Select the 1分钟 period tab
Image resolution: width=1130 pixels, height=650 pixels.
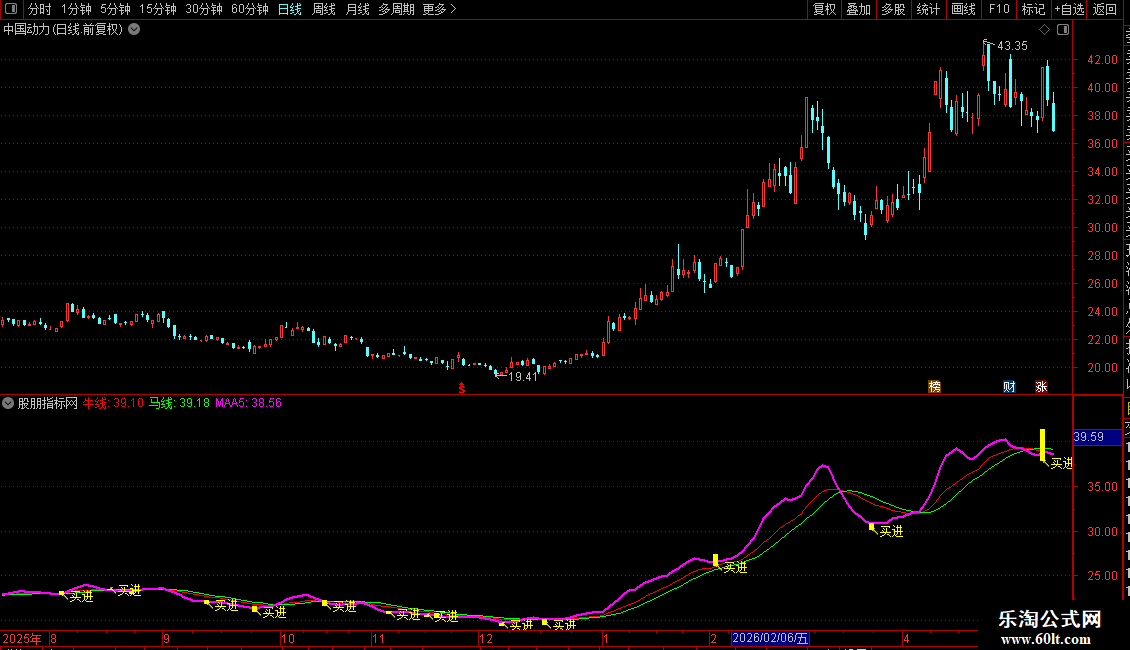pyautogui.click(x=76, y=9)
